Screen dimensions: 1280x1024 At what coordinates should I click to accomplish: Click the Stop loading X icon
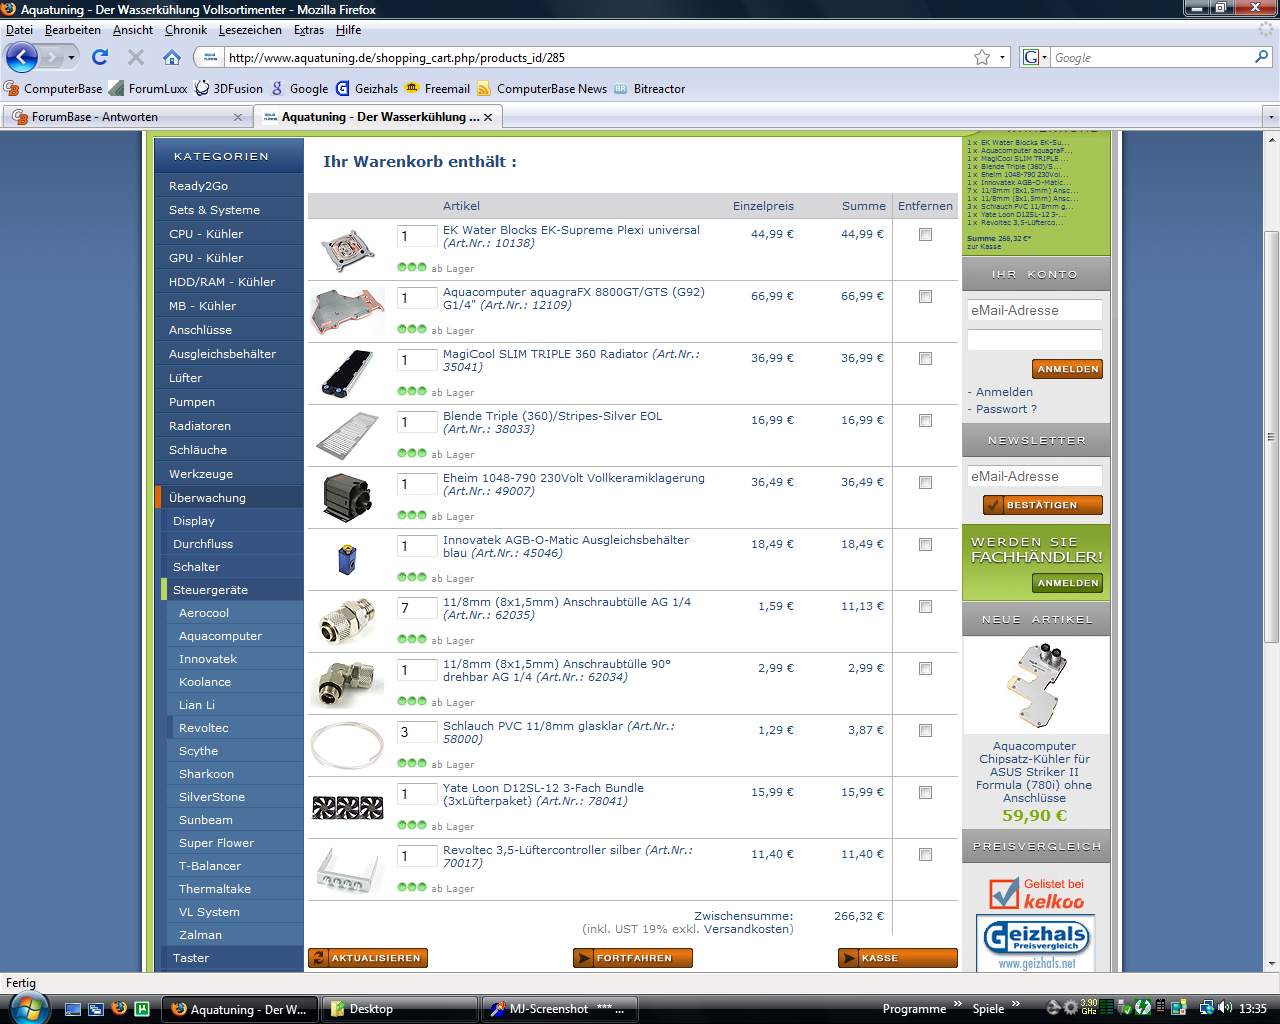click(x=136, y=57)
